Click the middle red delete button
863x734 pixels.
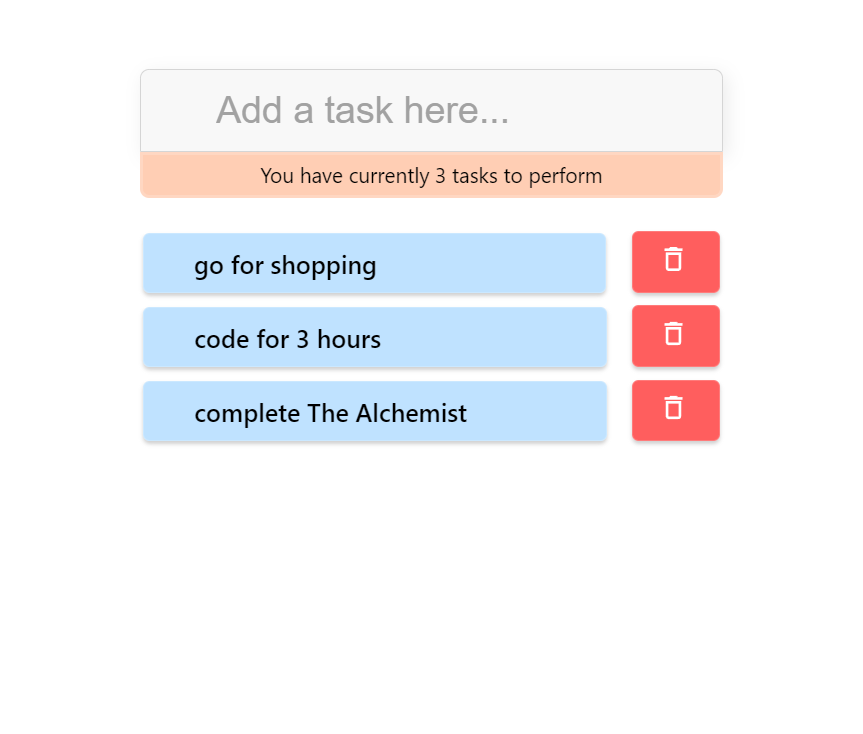(675, 336)
